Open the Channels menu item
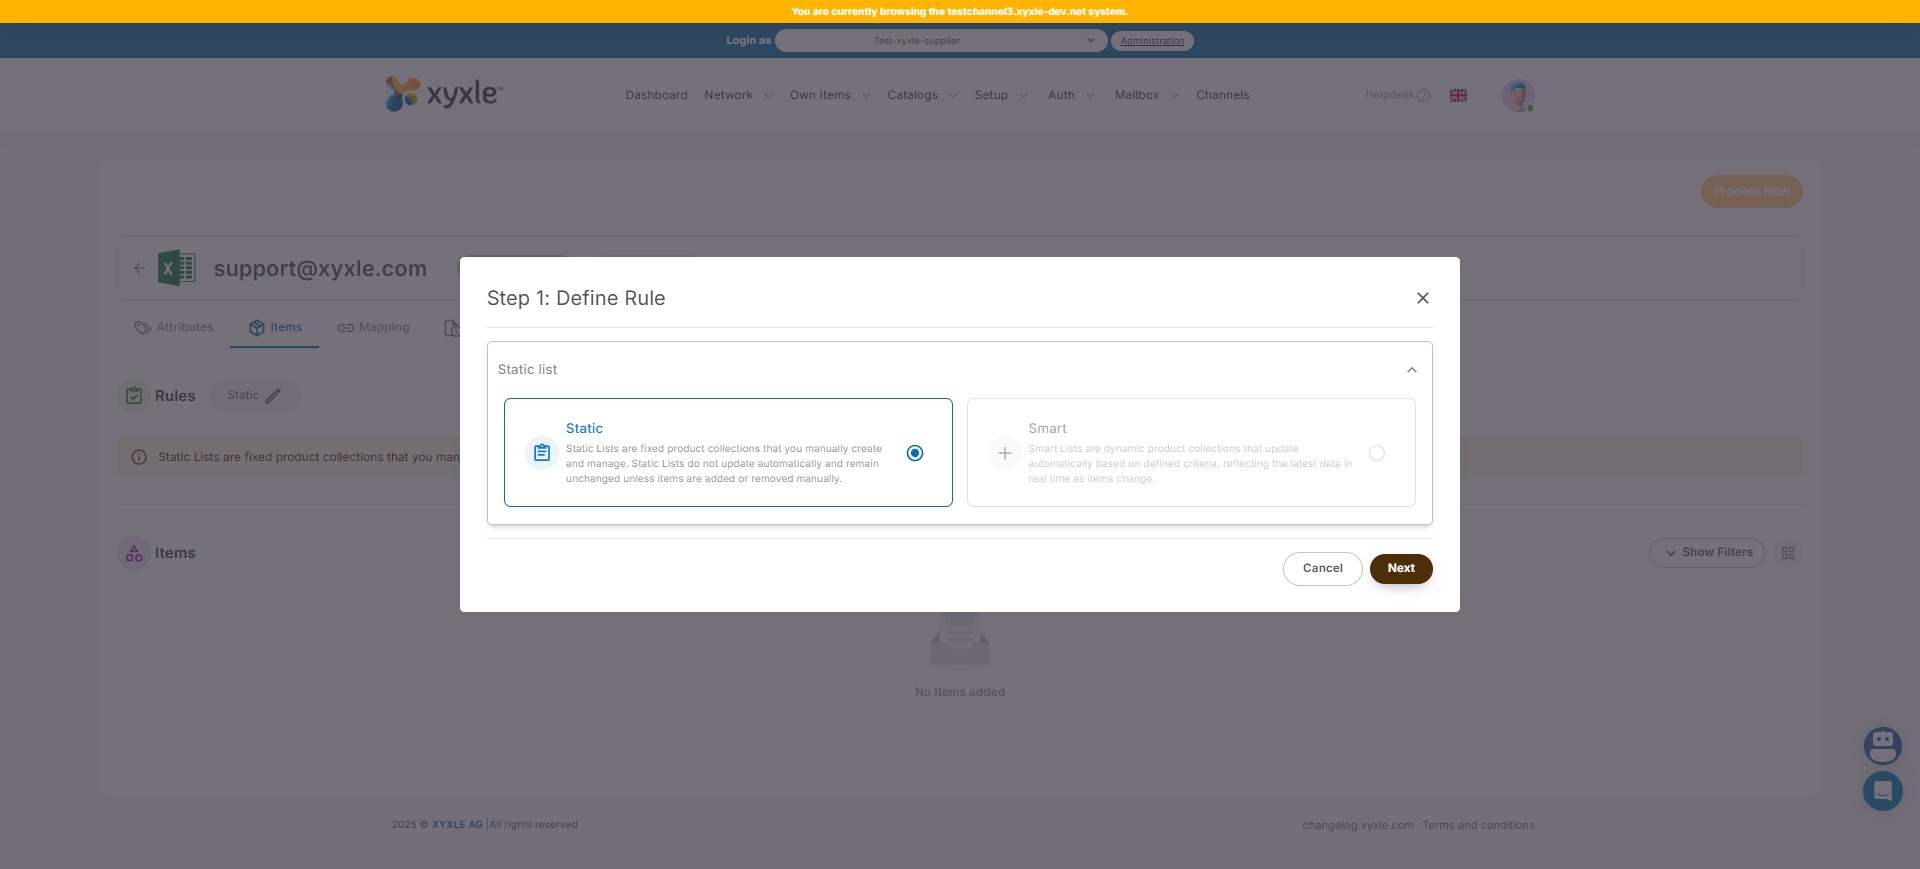1920x869 pixels. click(1222, 95)
